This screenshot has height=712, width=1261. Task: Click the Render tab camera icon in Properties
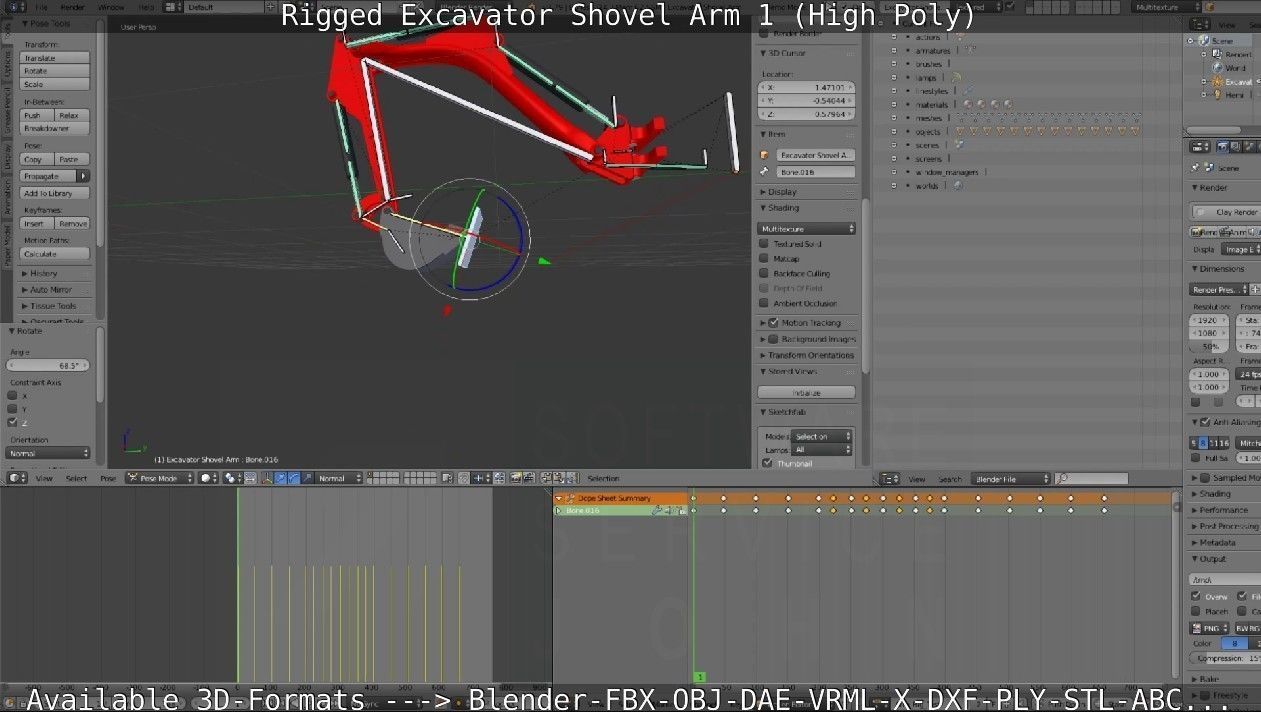click(1223, 145)
